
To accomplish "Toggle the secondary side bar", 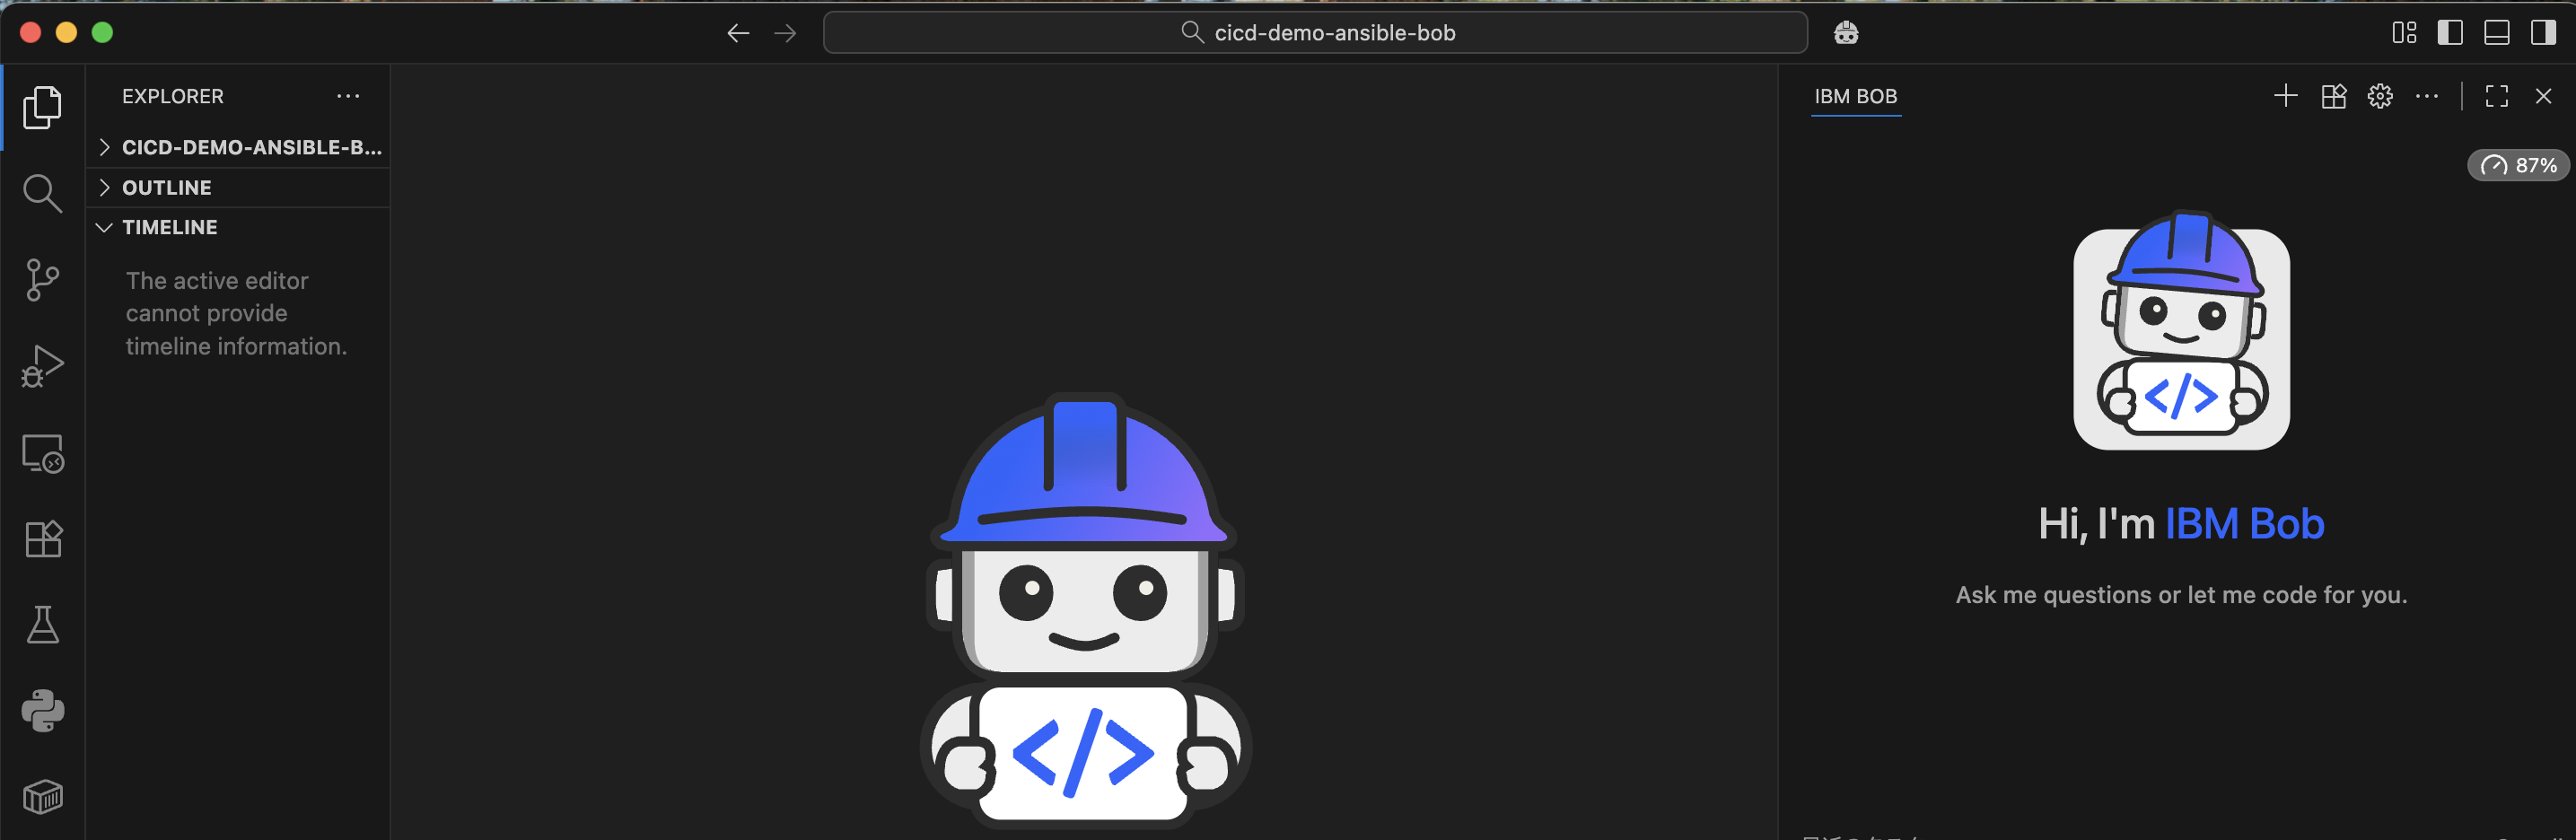I will (2543, 33).
